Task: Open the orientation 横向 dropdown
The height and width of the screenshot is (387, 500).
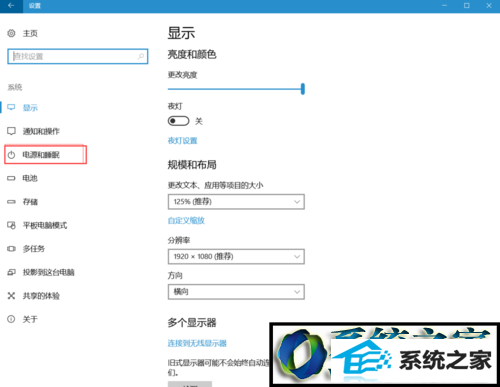Action: point(236,292)
